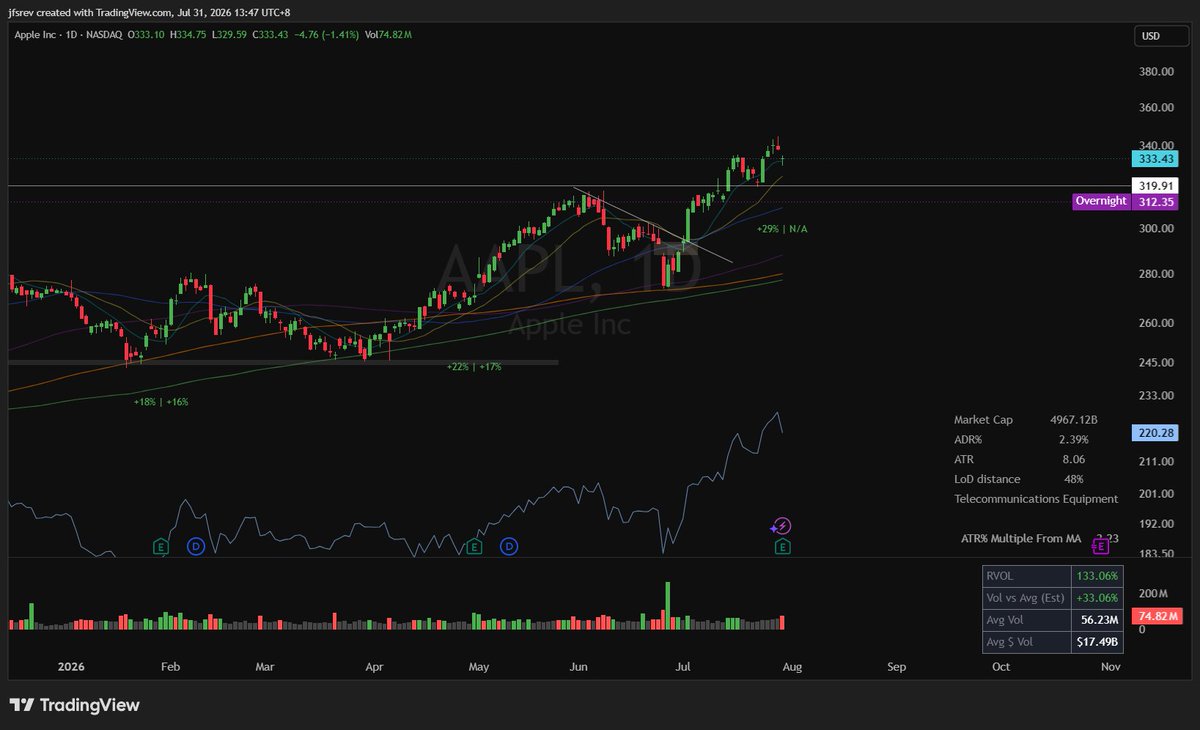Click the 333.43 current price label

[x=1154, y=159]
